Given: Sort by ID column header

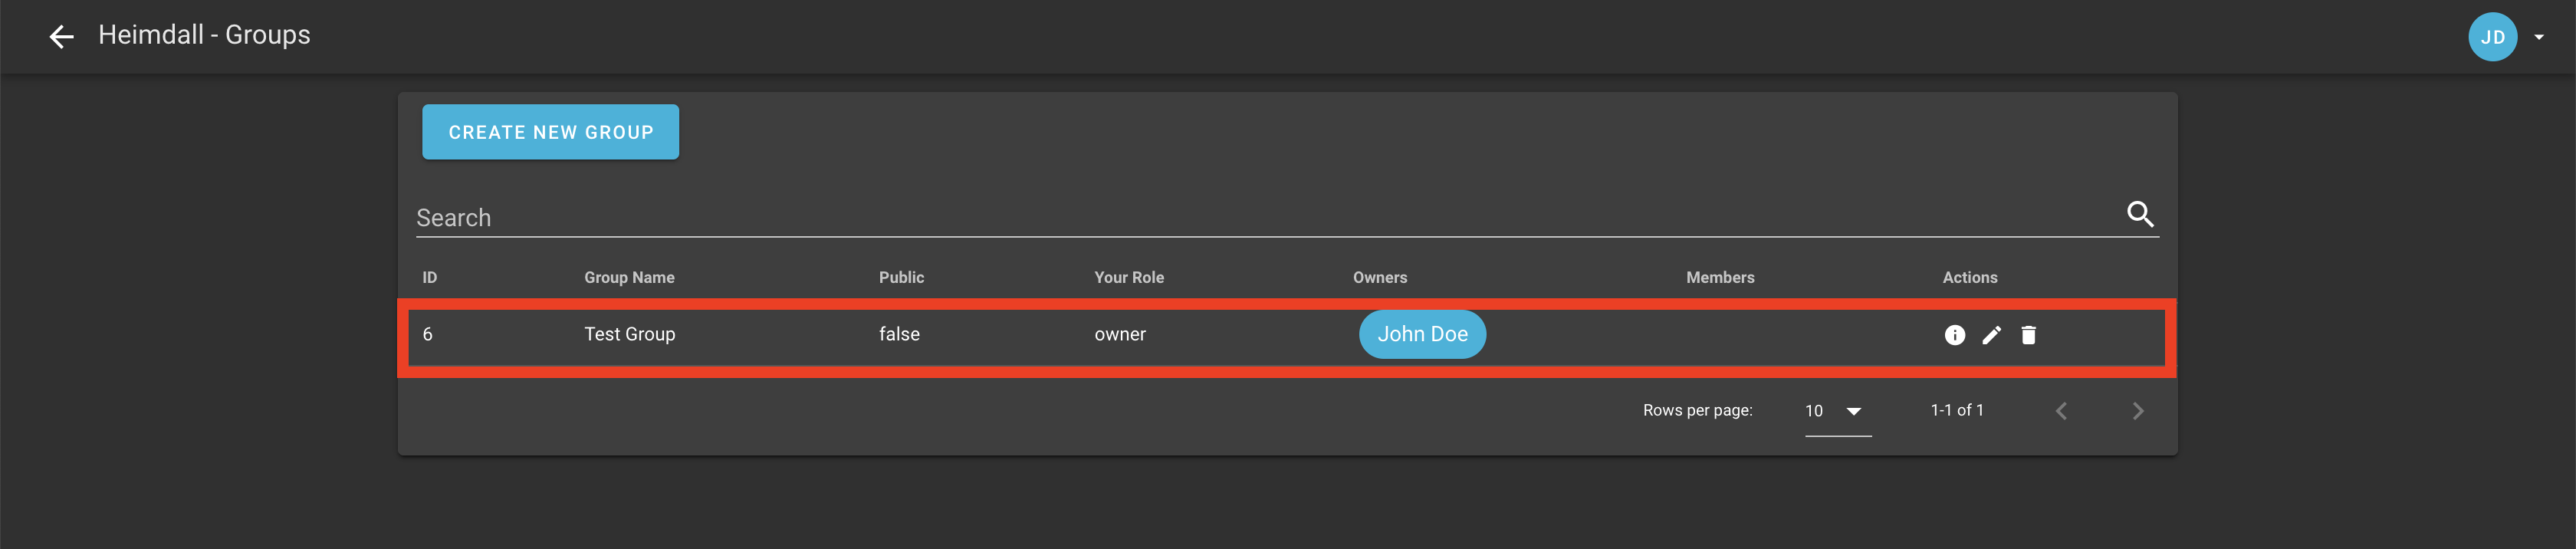Looking at the screenshot, I should [x=429, y=277].
